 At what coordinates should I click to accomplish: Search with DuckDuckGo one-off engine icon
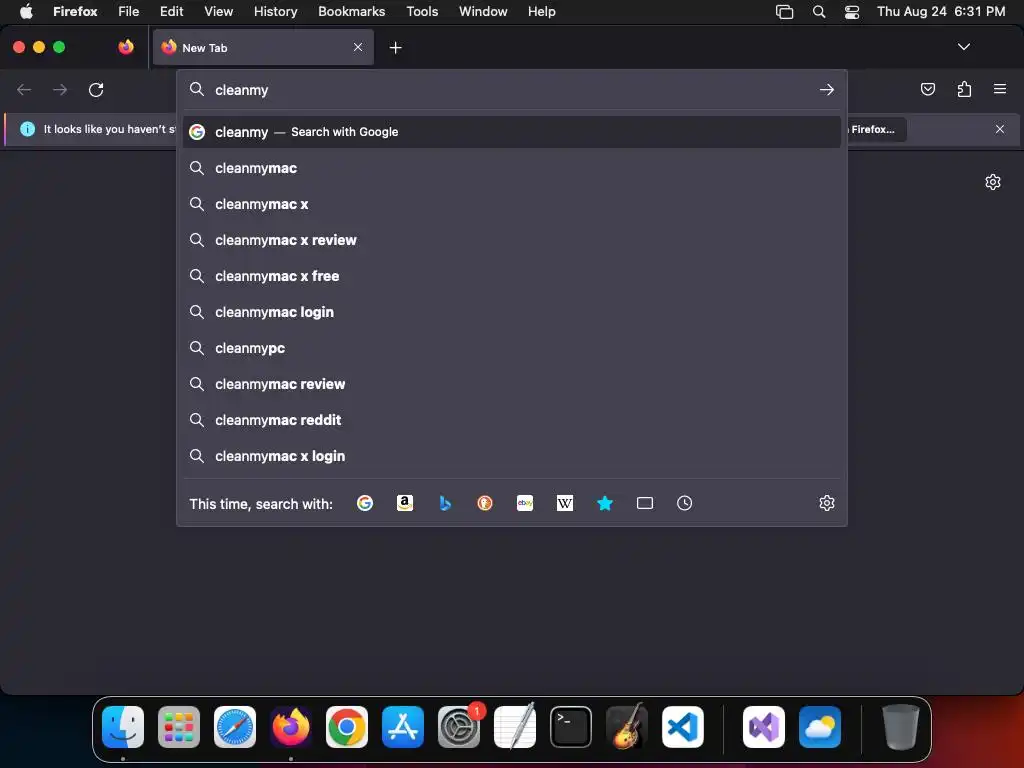click(x=485, y=503)
